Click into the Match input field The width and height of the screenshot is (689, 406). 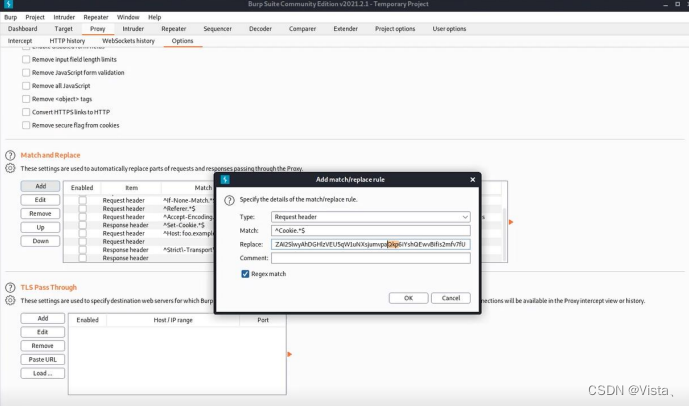pos(370,230)
